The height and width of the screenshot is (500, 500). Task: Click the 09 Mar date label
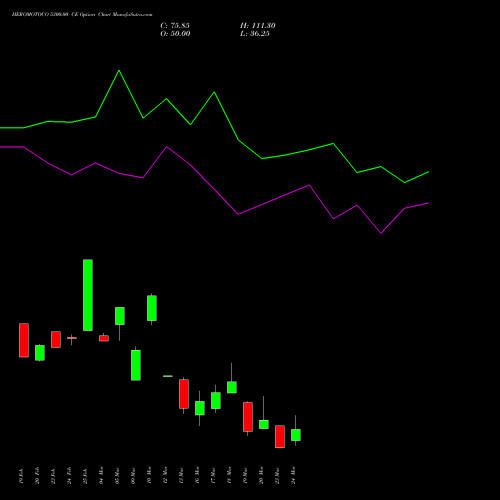coord(133,475)
